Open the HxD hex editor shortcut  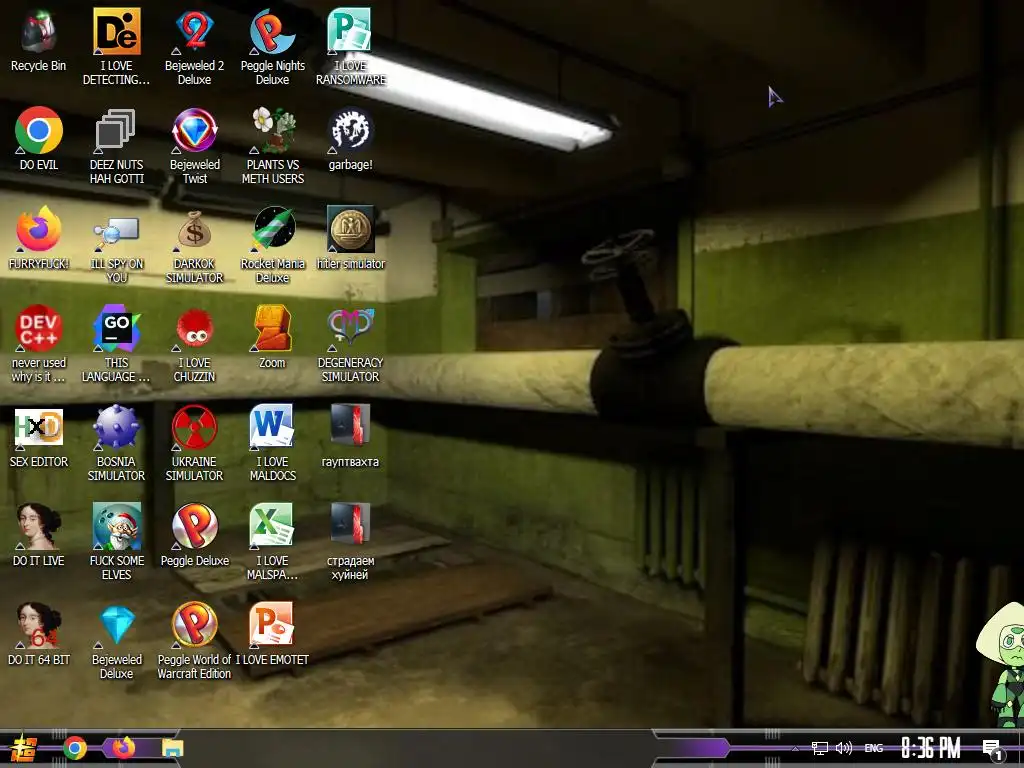39,428
